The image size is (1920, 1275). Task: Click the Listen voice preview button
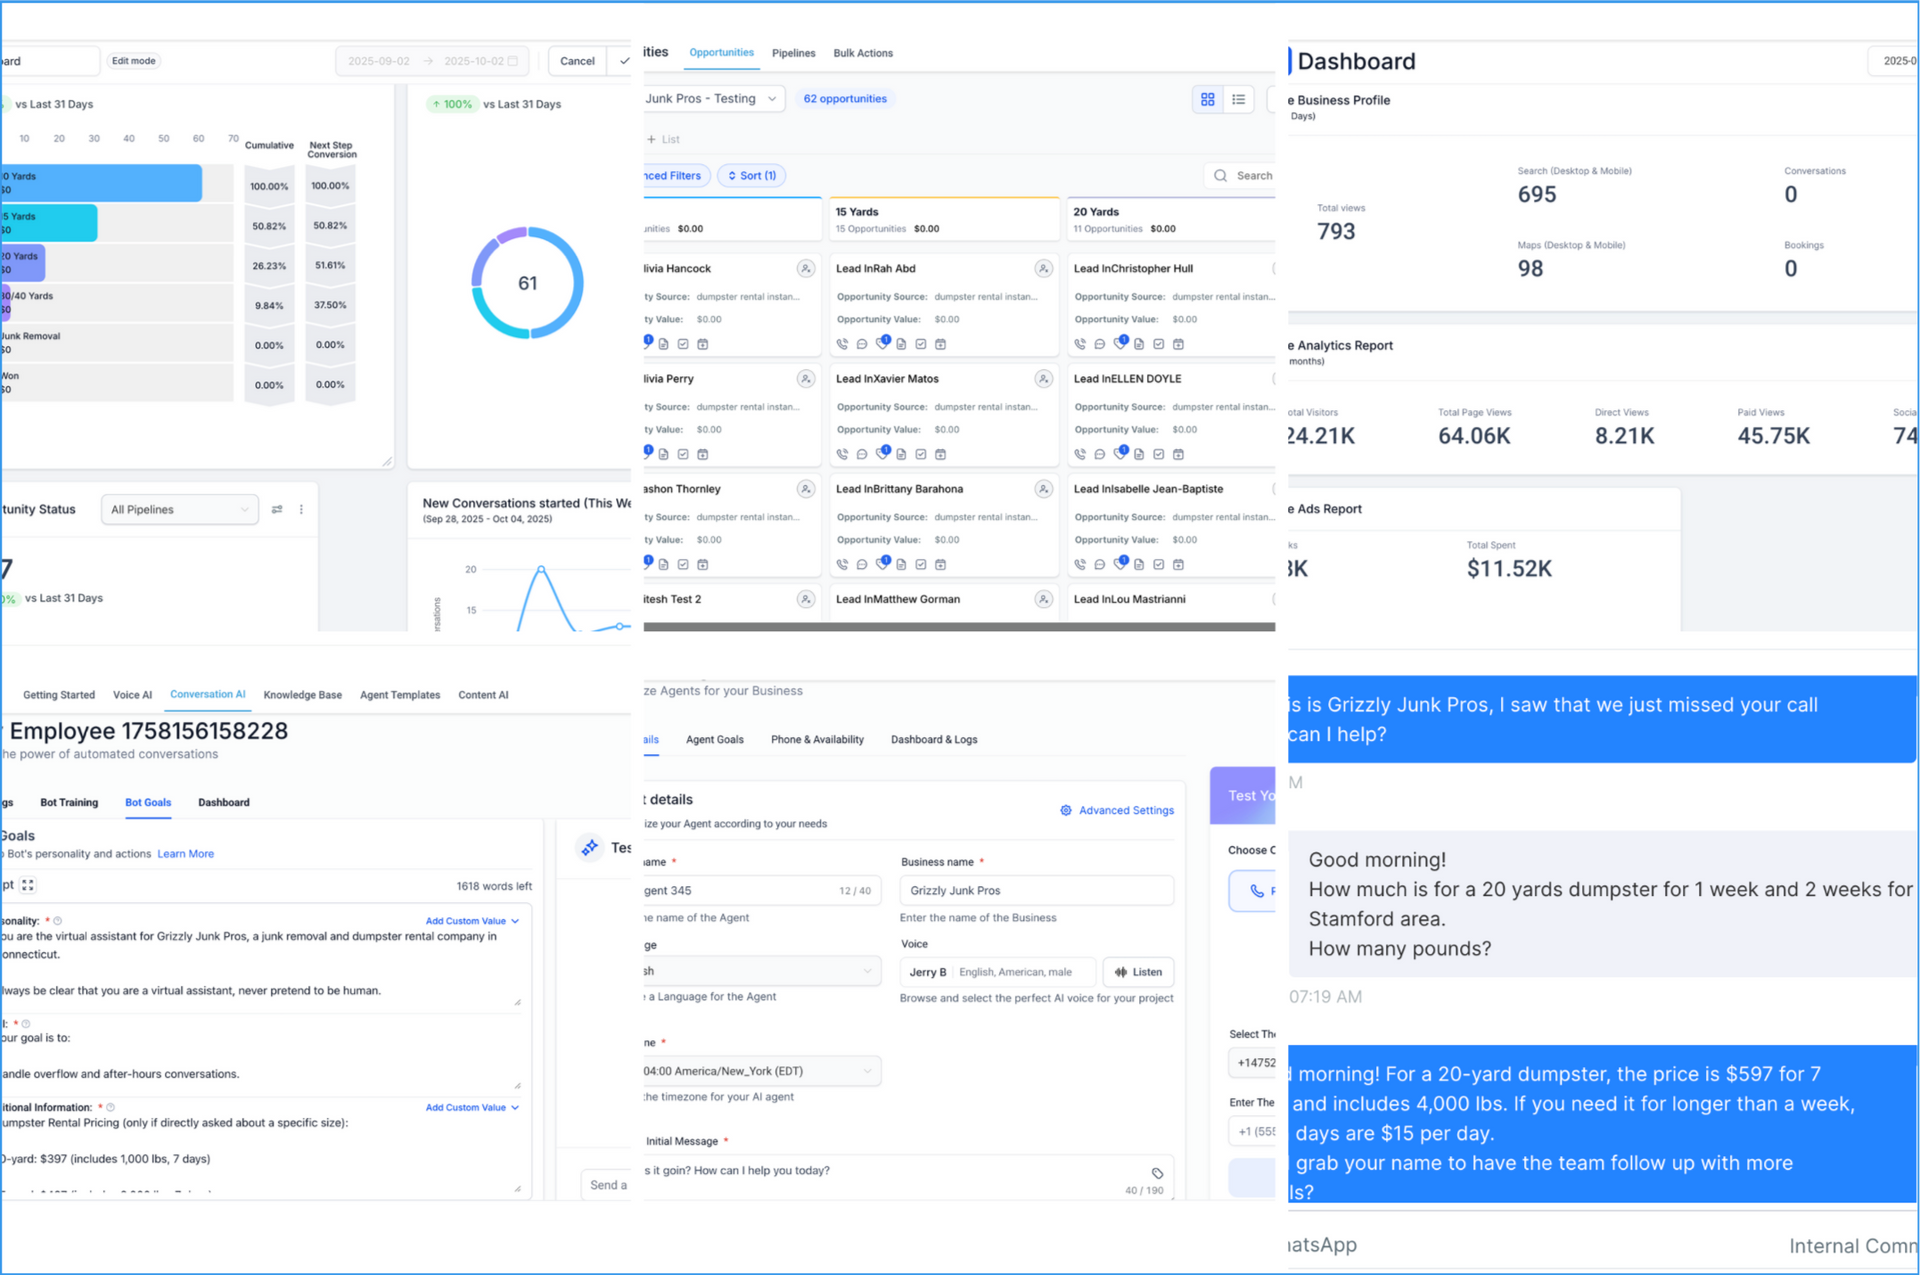(x=1138, y=972)
